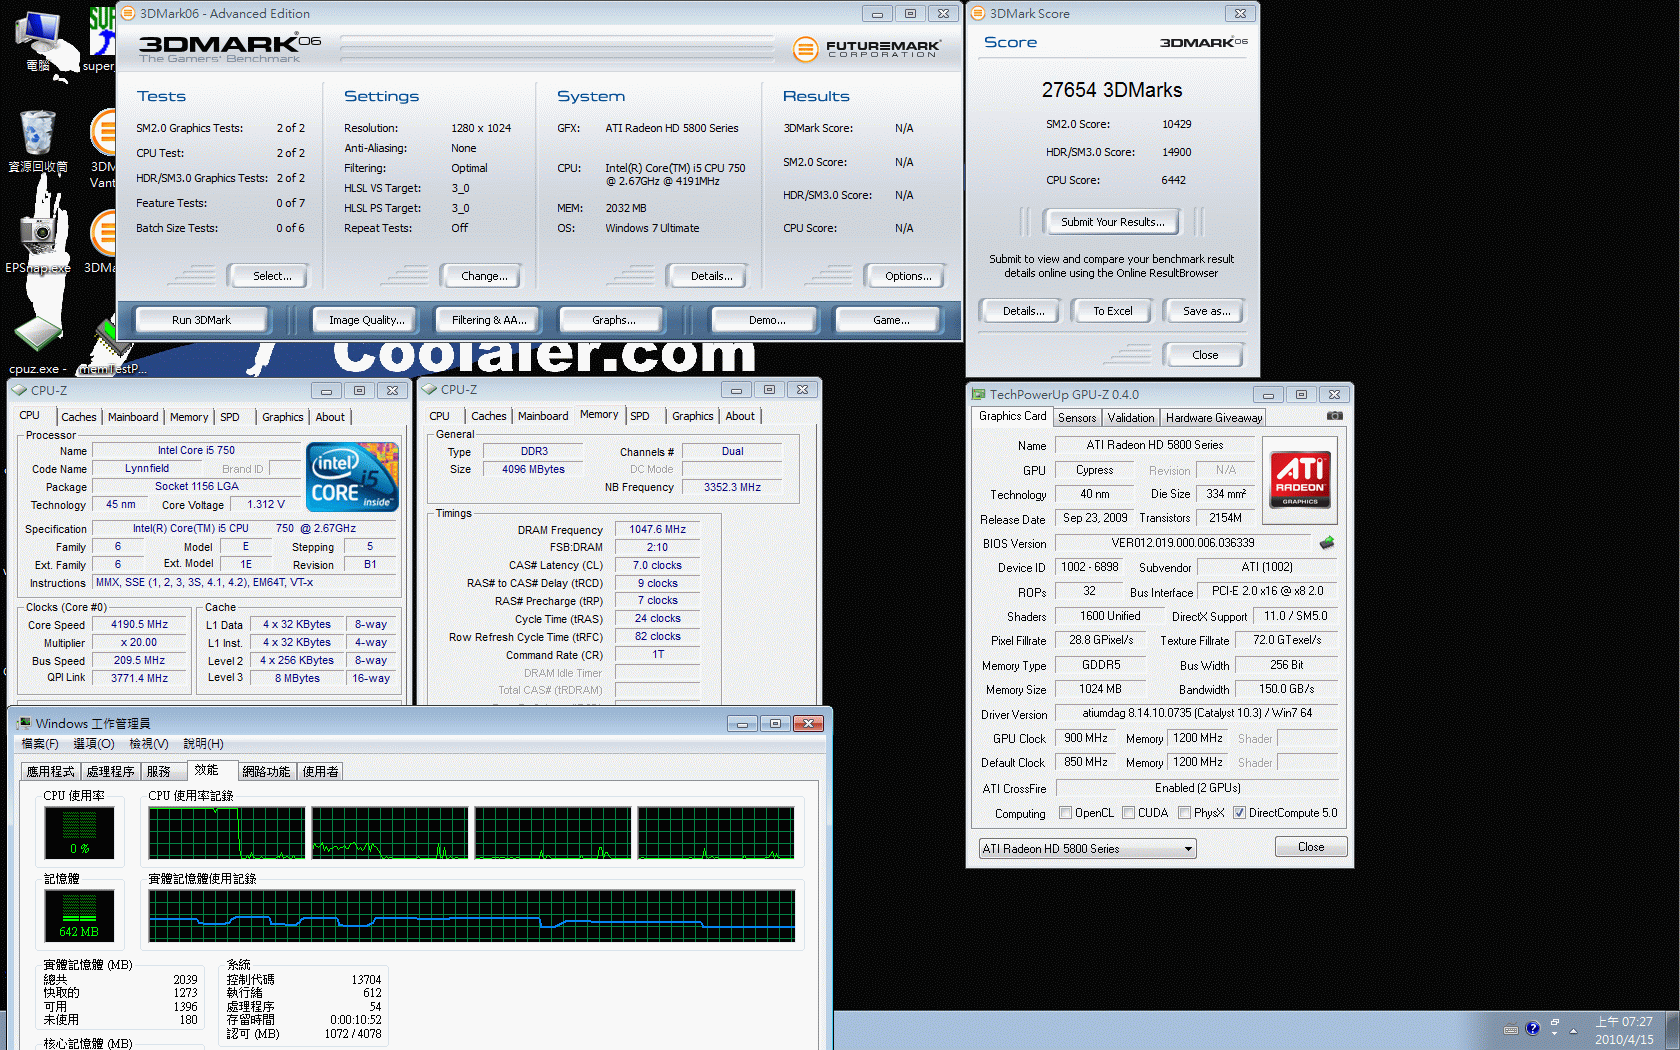
Task: Open the GPU selection dropdown in GPU-Z
Action: [x=1087, y=849]
